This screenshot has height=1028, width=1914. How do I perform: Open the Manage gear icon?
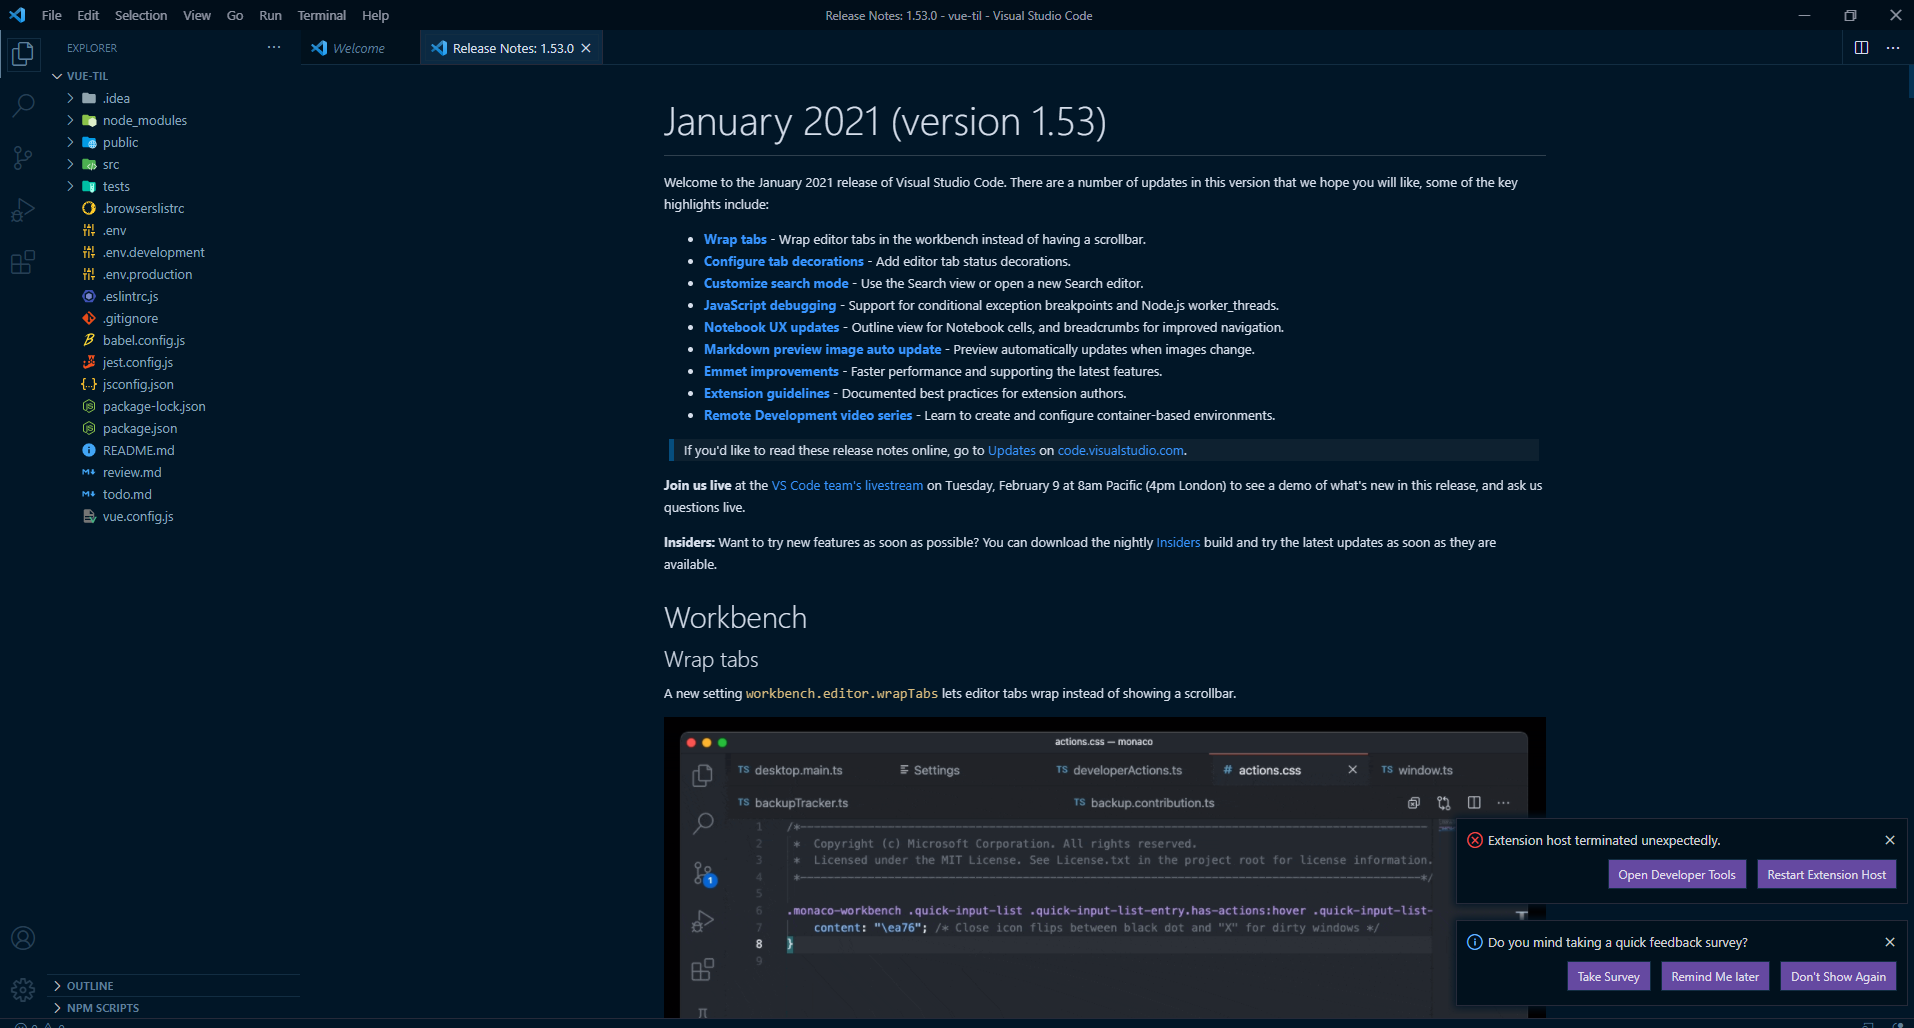(x=23, y=990)
